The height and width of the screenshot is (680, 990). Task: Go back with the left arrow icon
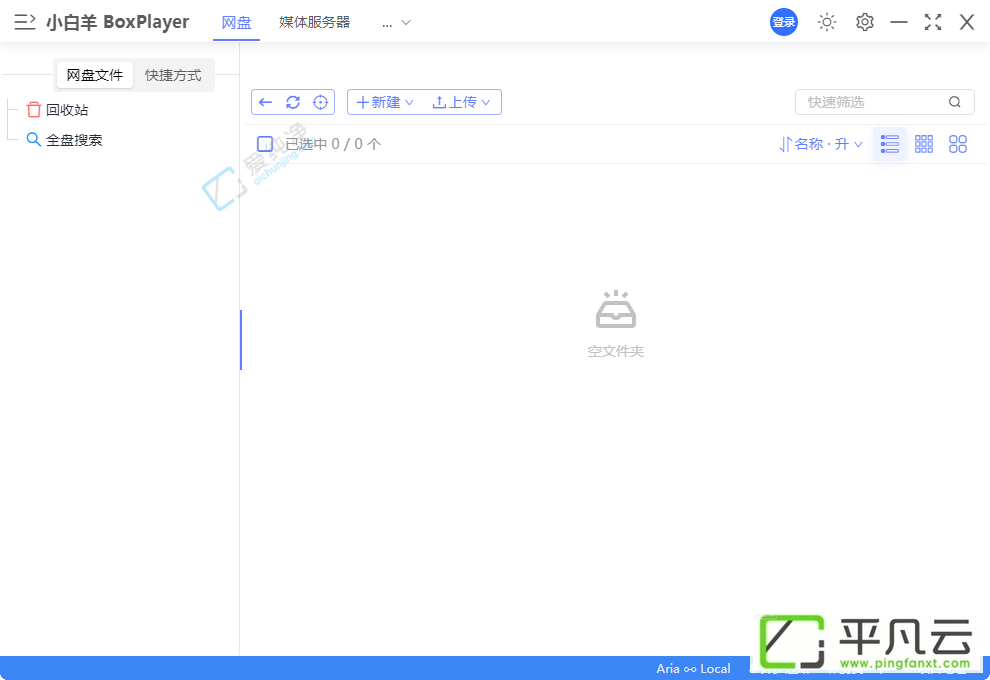265,102
